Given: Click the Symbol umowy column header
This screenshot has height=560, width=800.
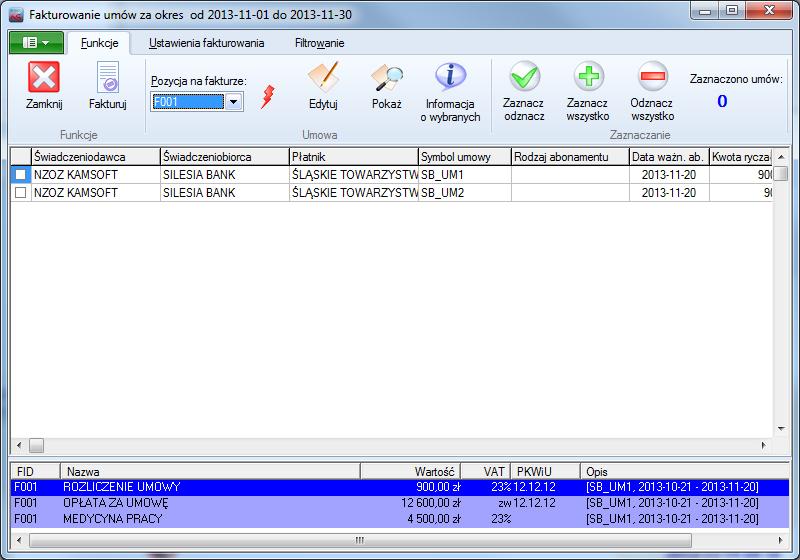Looking at the screenshot, I should (465, 157).
